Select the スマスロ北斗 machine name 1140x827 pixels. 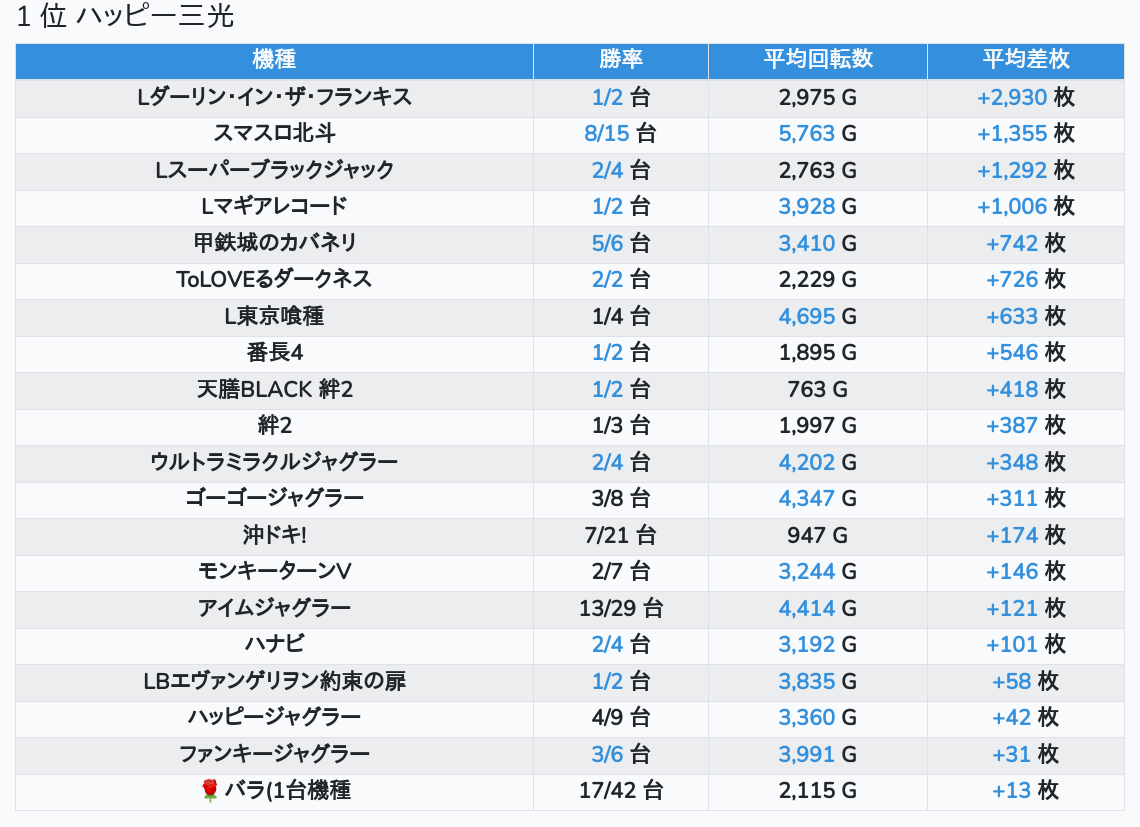coord(274,134)
